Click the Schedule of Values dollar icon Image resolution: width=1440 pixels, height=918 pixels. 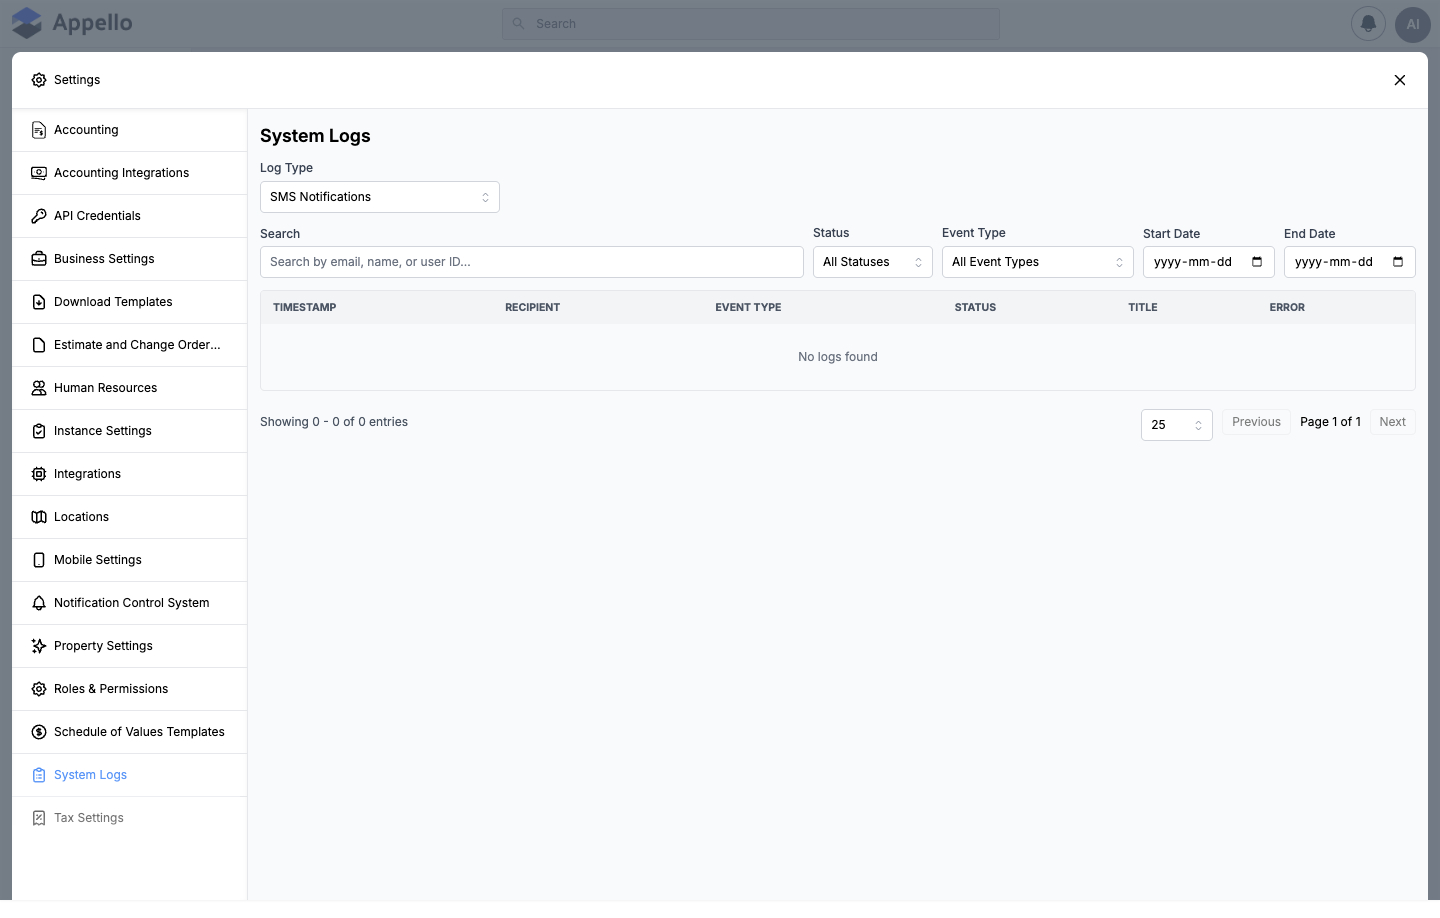39,732
